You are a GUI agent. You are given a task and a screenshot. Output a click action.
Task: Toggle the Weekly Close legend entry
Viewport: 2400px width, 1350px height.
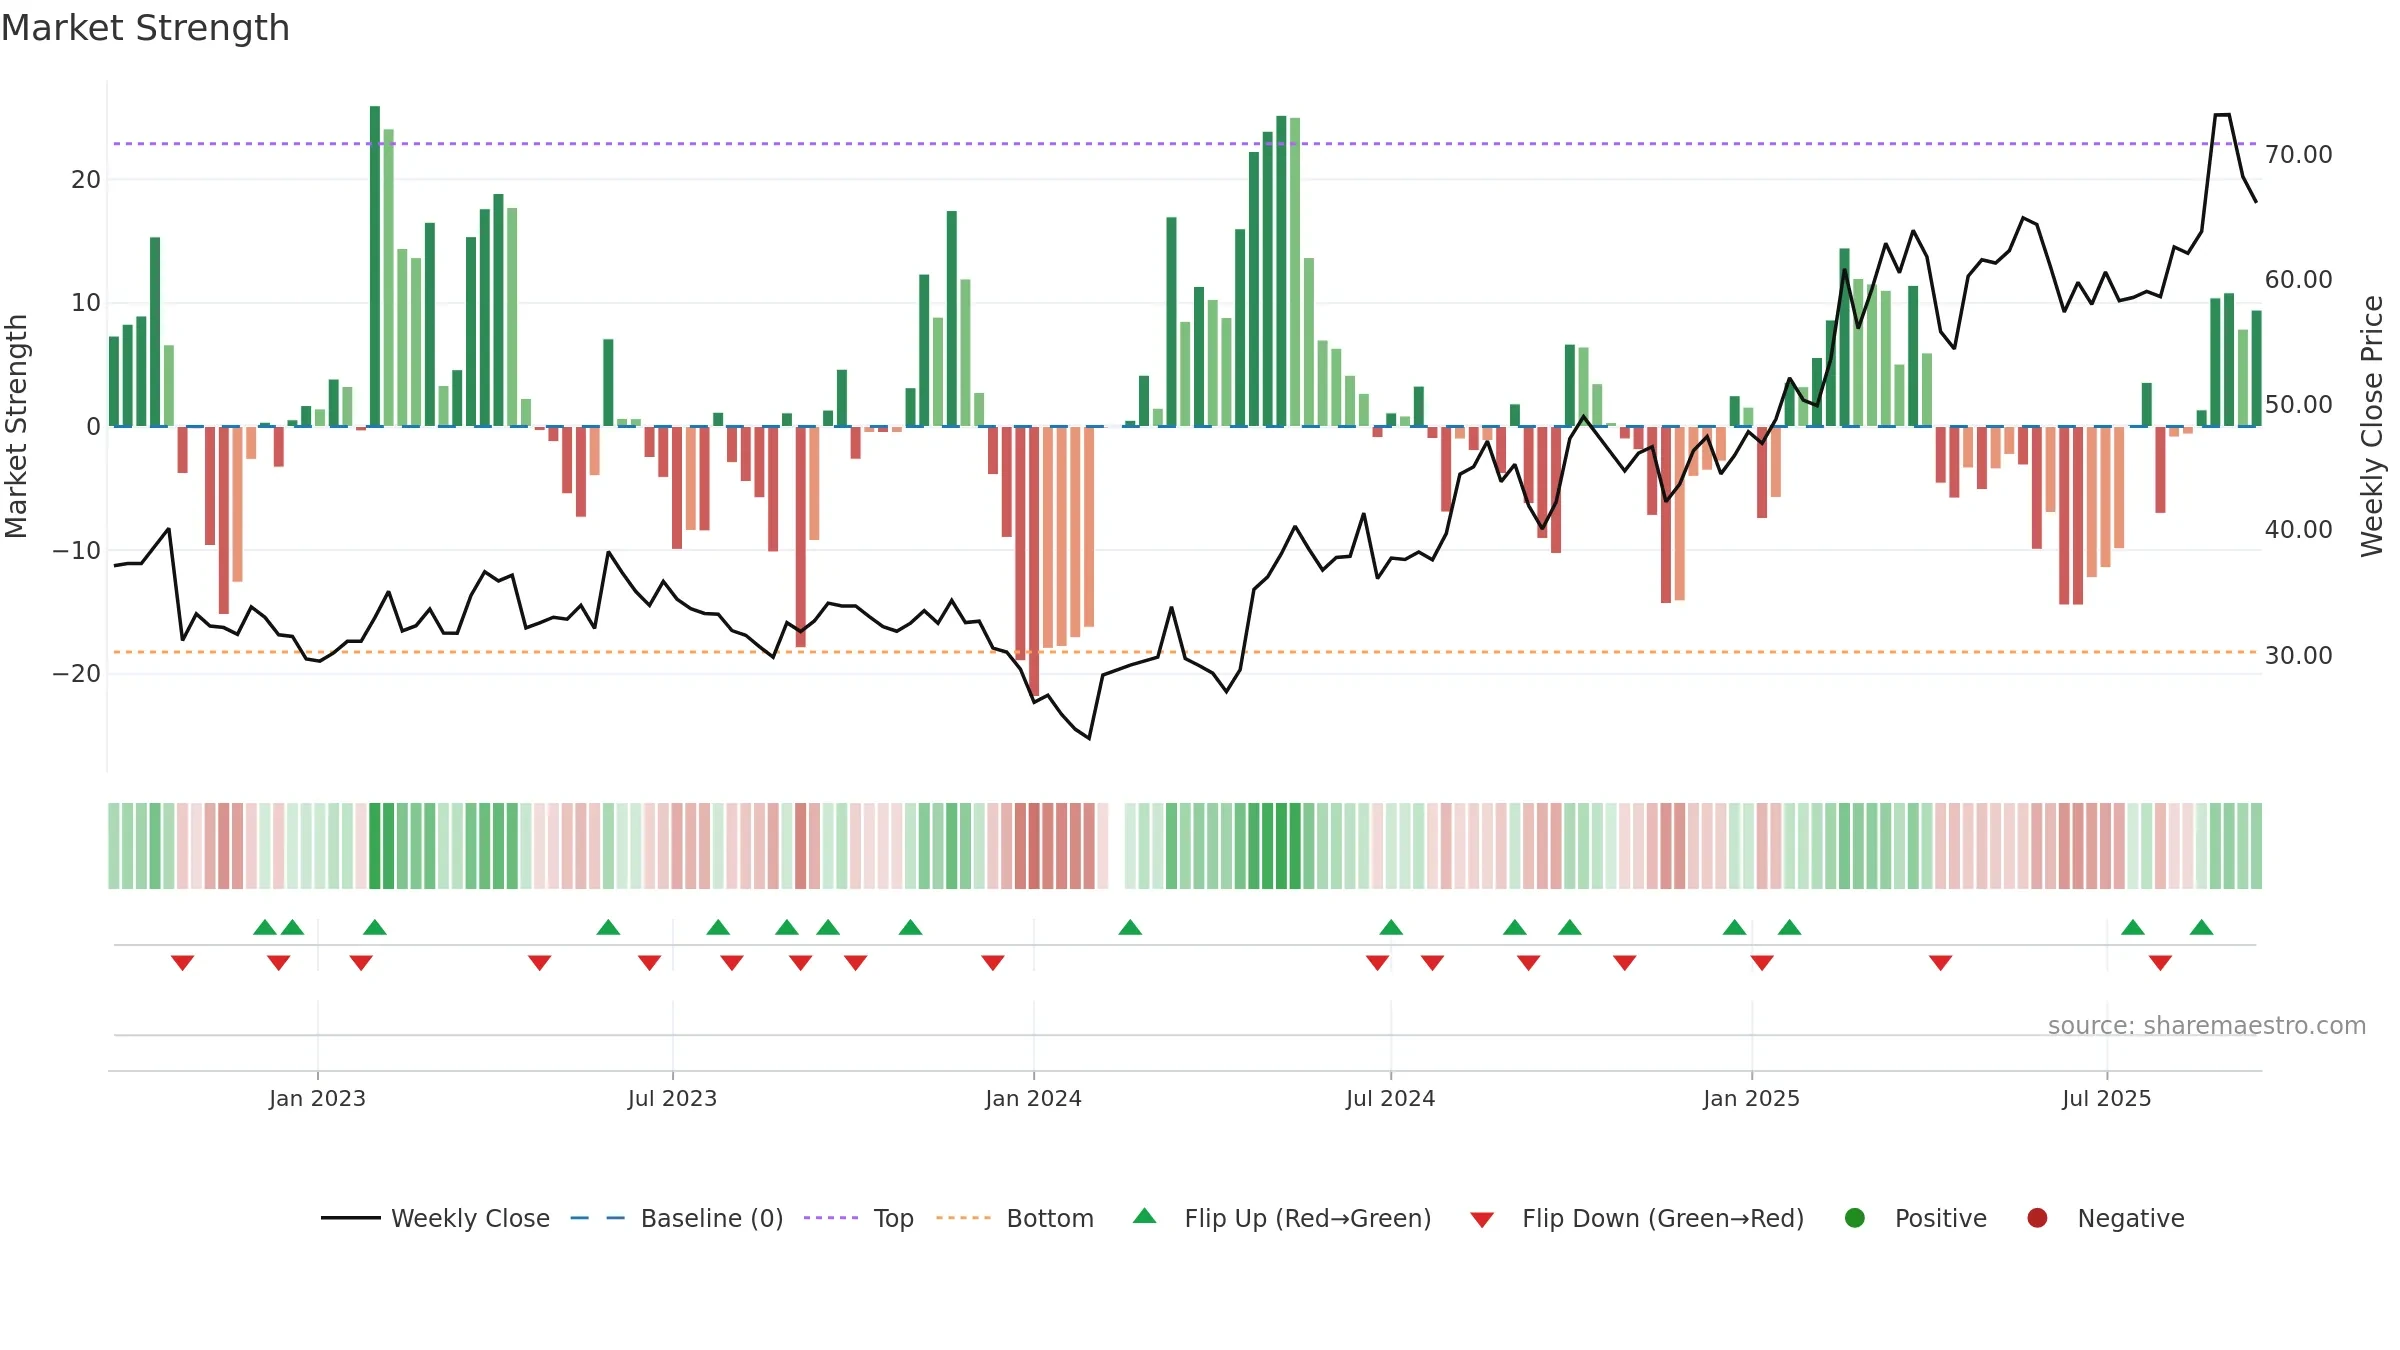[x=435, y=1218]
